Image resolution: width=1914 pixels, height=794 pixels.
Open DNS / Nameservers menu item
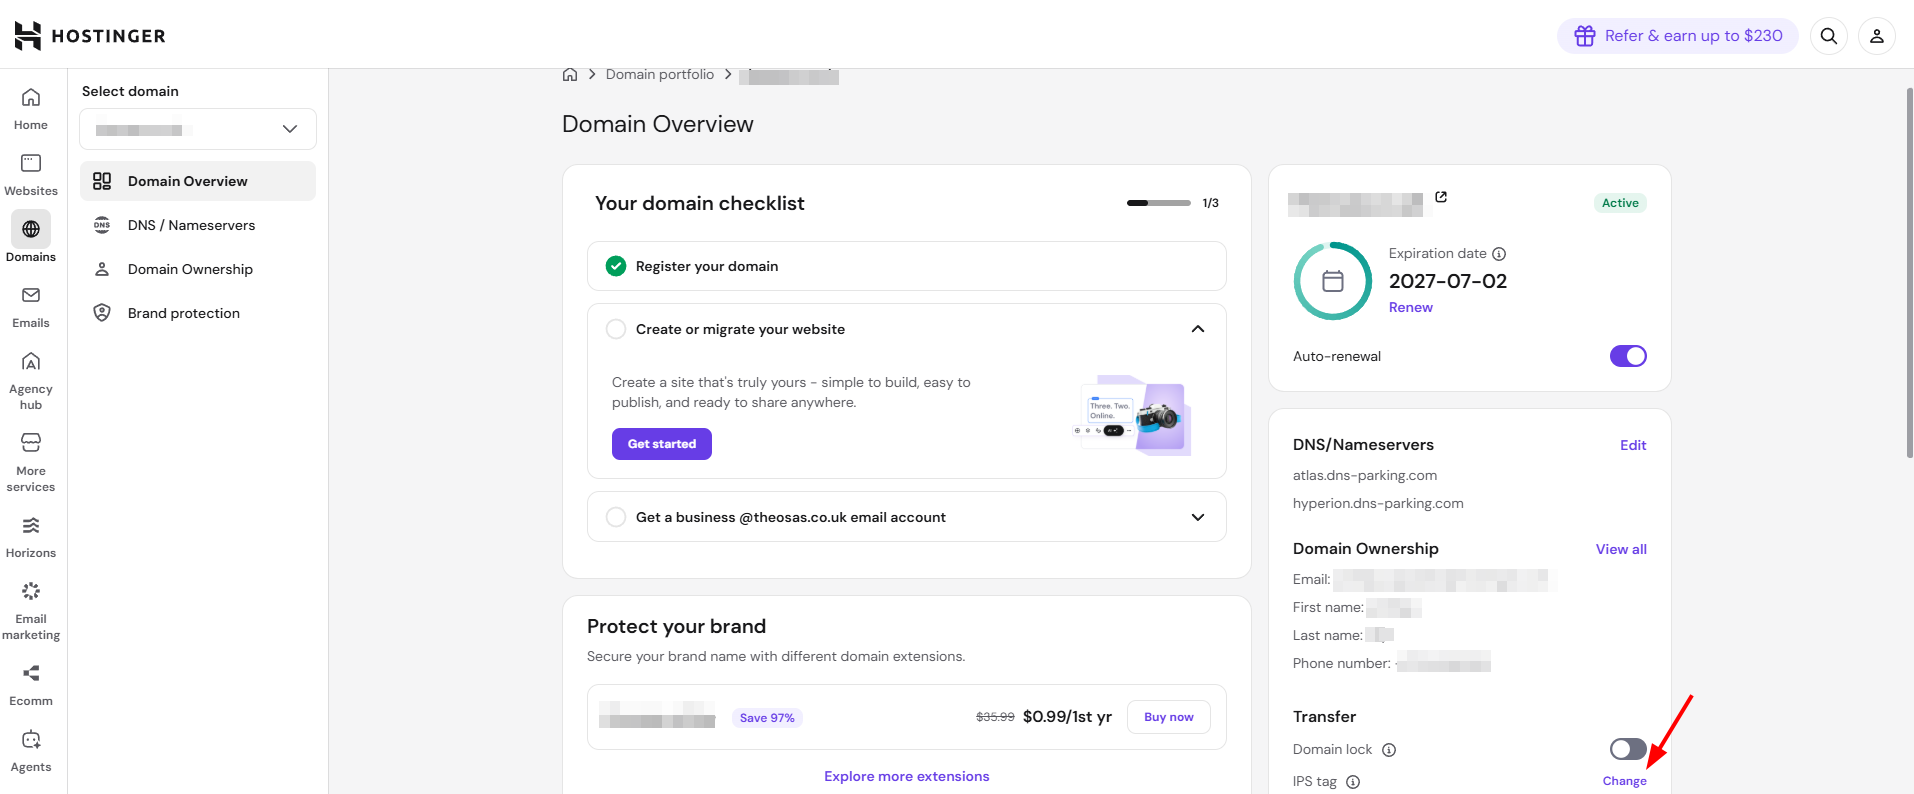click(x=198, y=225)
